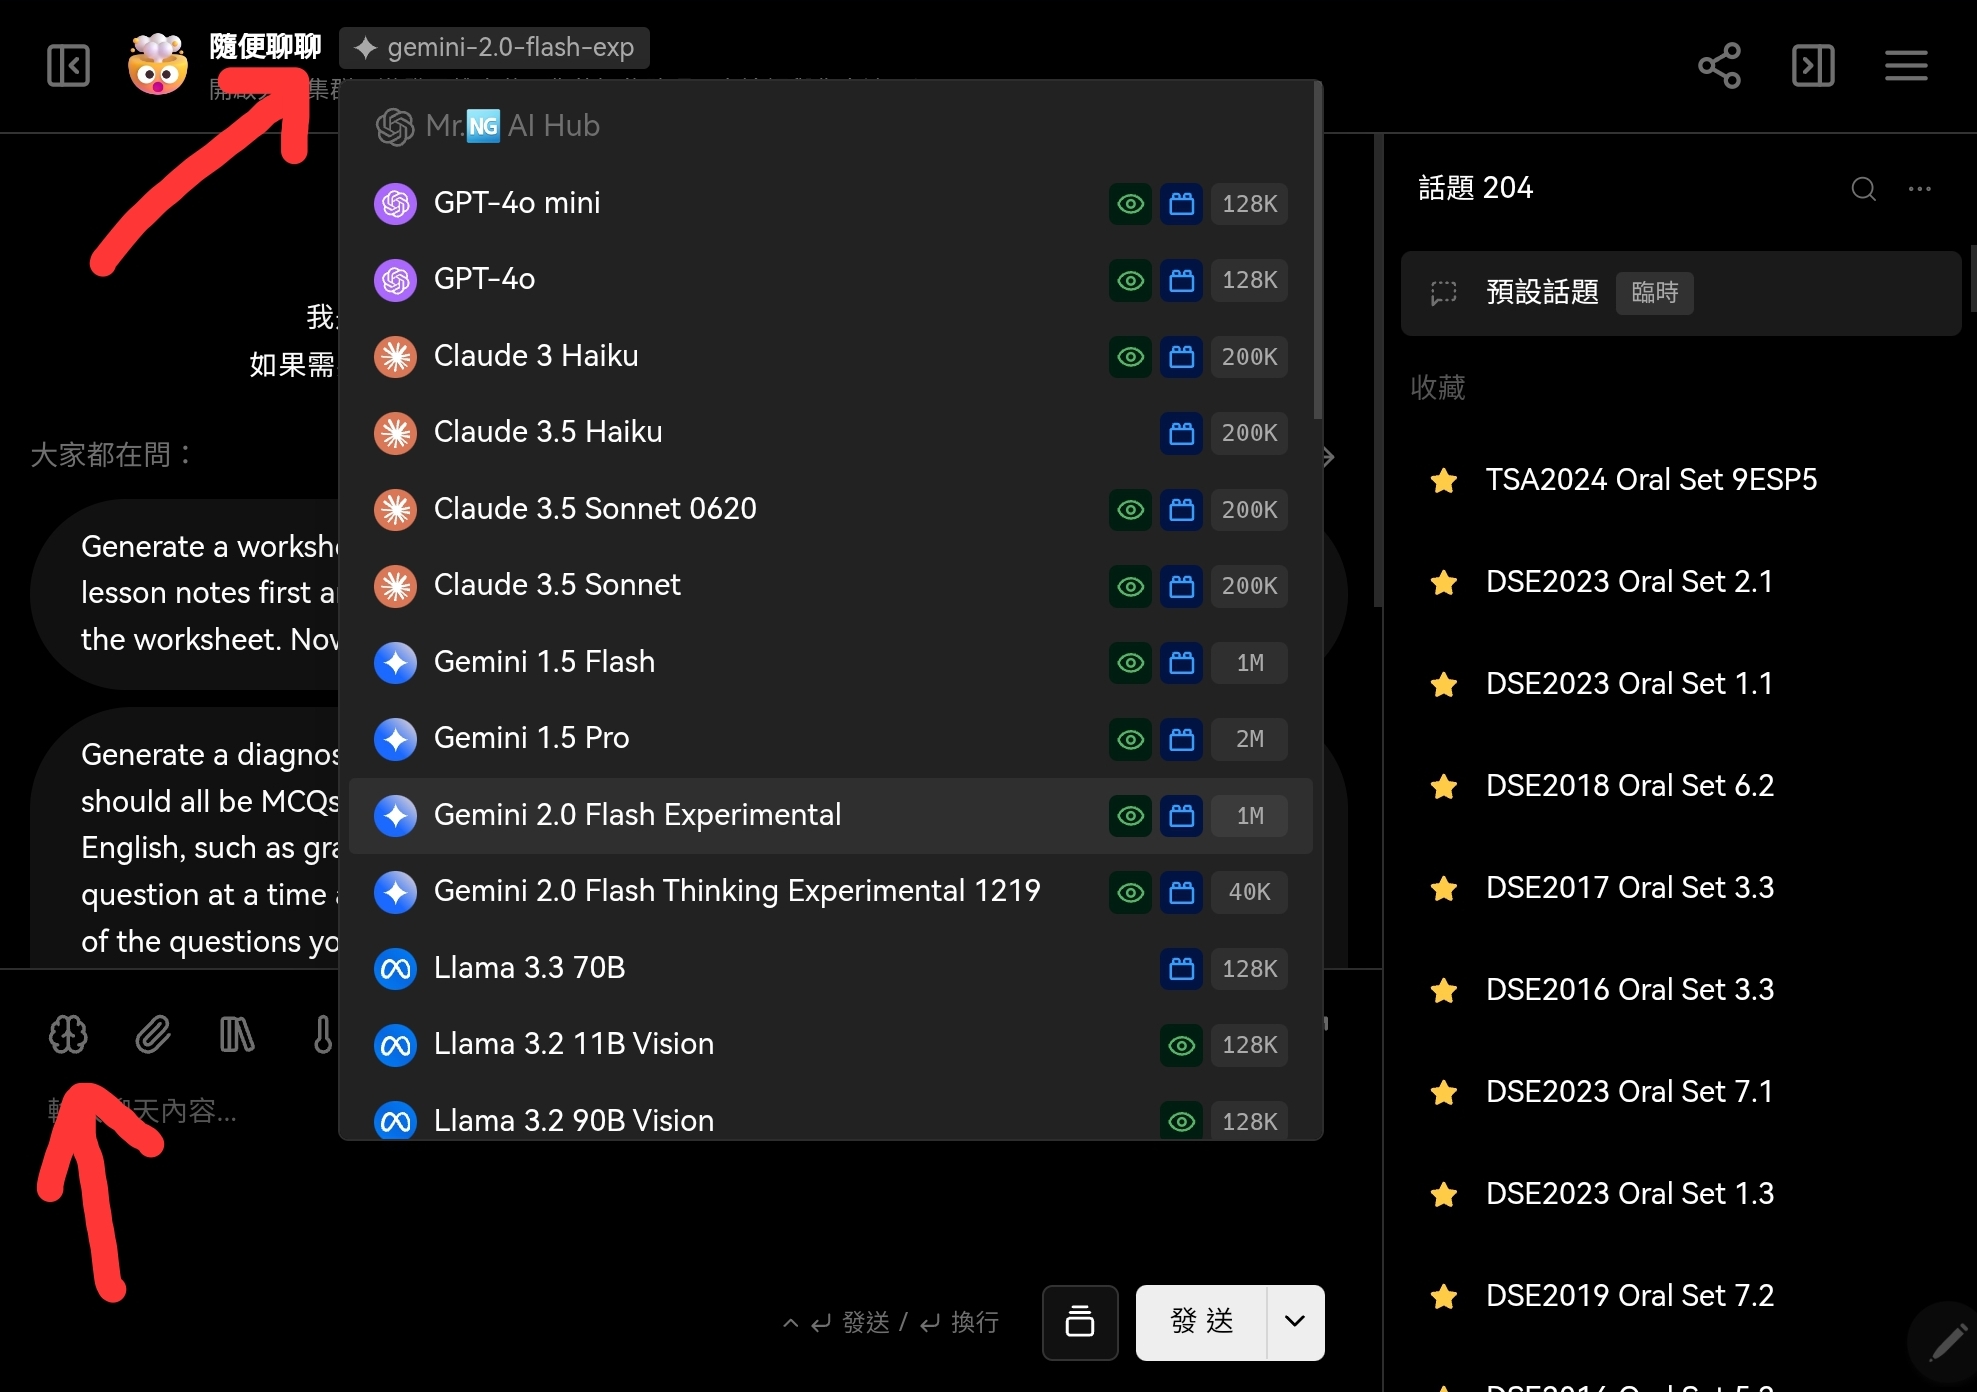Expand the send button options arrow
Image resolution: width=1977 pixels, height=1392 pixels.
(1295, 1322)
